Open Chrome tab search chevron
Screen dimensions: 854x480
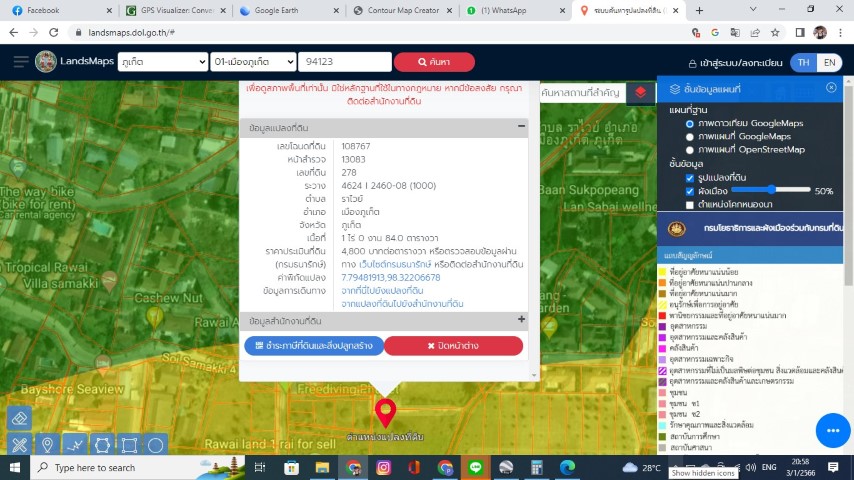pyautogui.click(x=753, y=10)
